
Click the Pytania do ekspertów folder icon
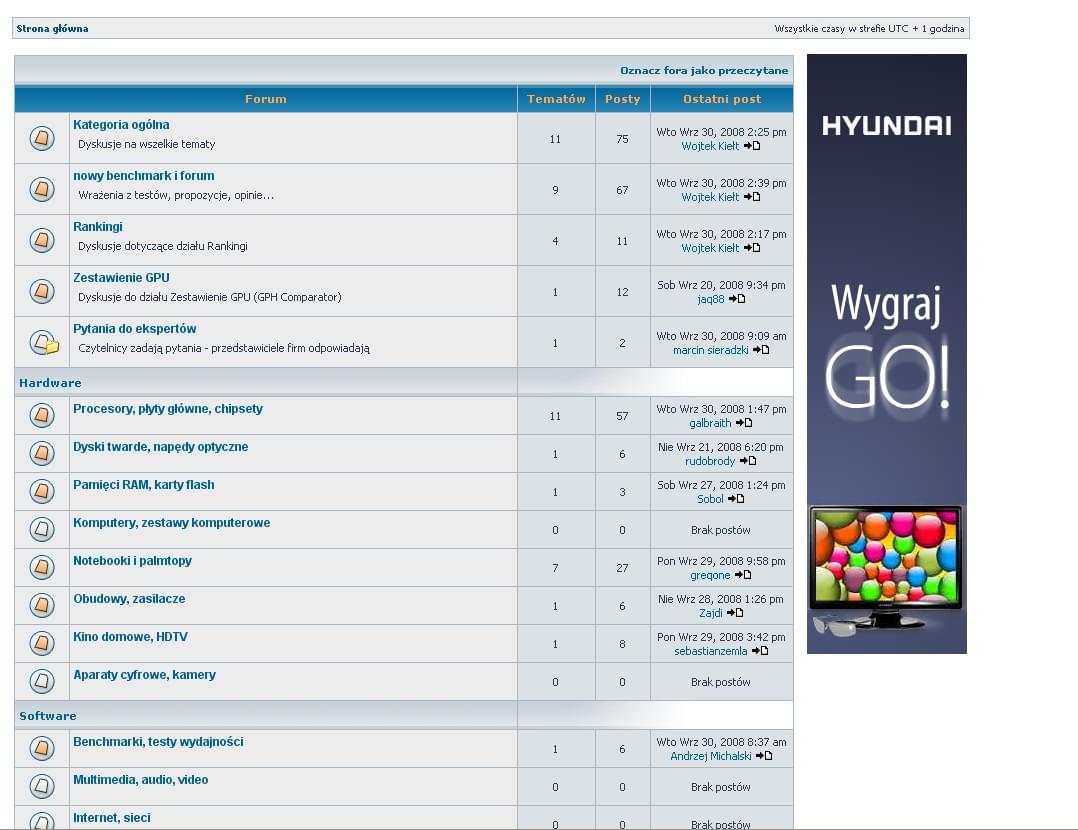tap(45, 342)
